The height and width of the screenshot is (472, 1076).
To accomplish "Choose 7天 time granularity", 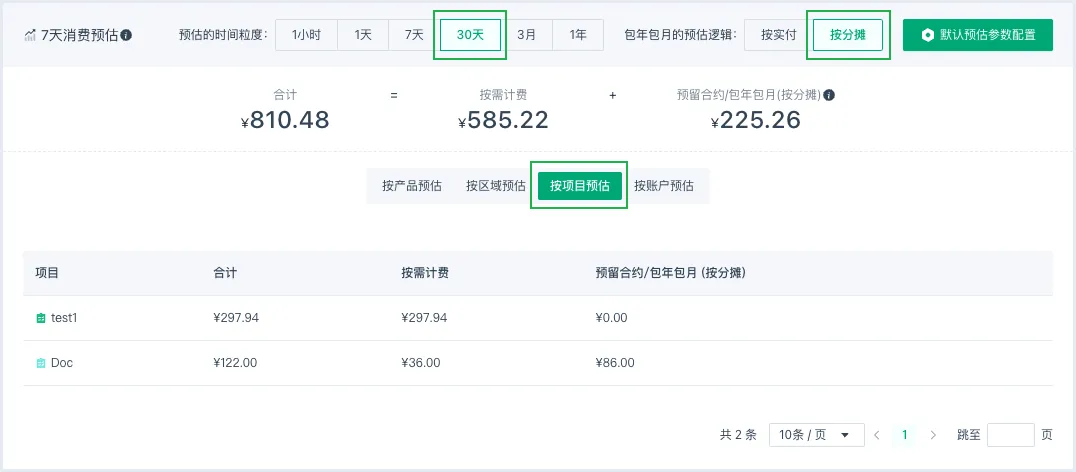I will tap(414, 35).
